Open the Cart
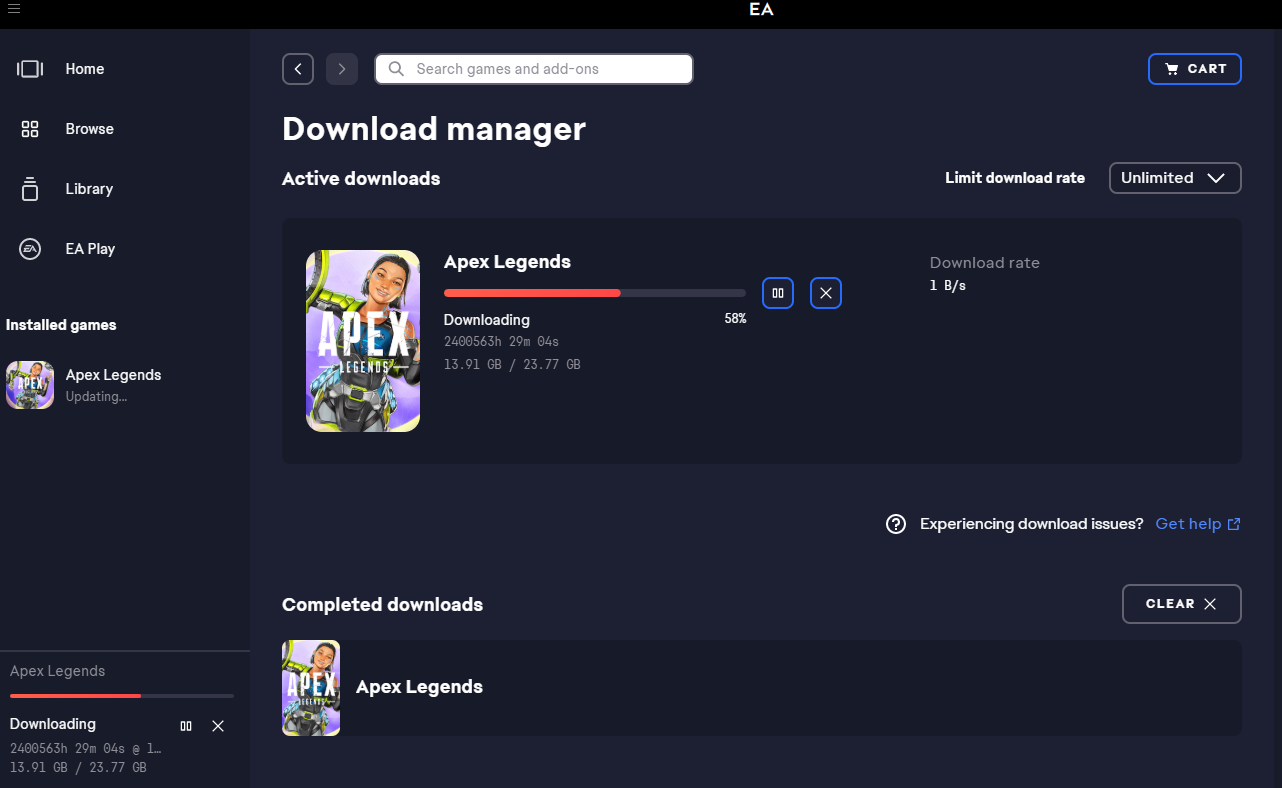1282x788 pixels. 1195,69
